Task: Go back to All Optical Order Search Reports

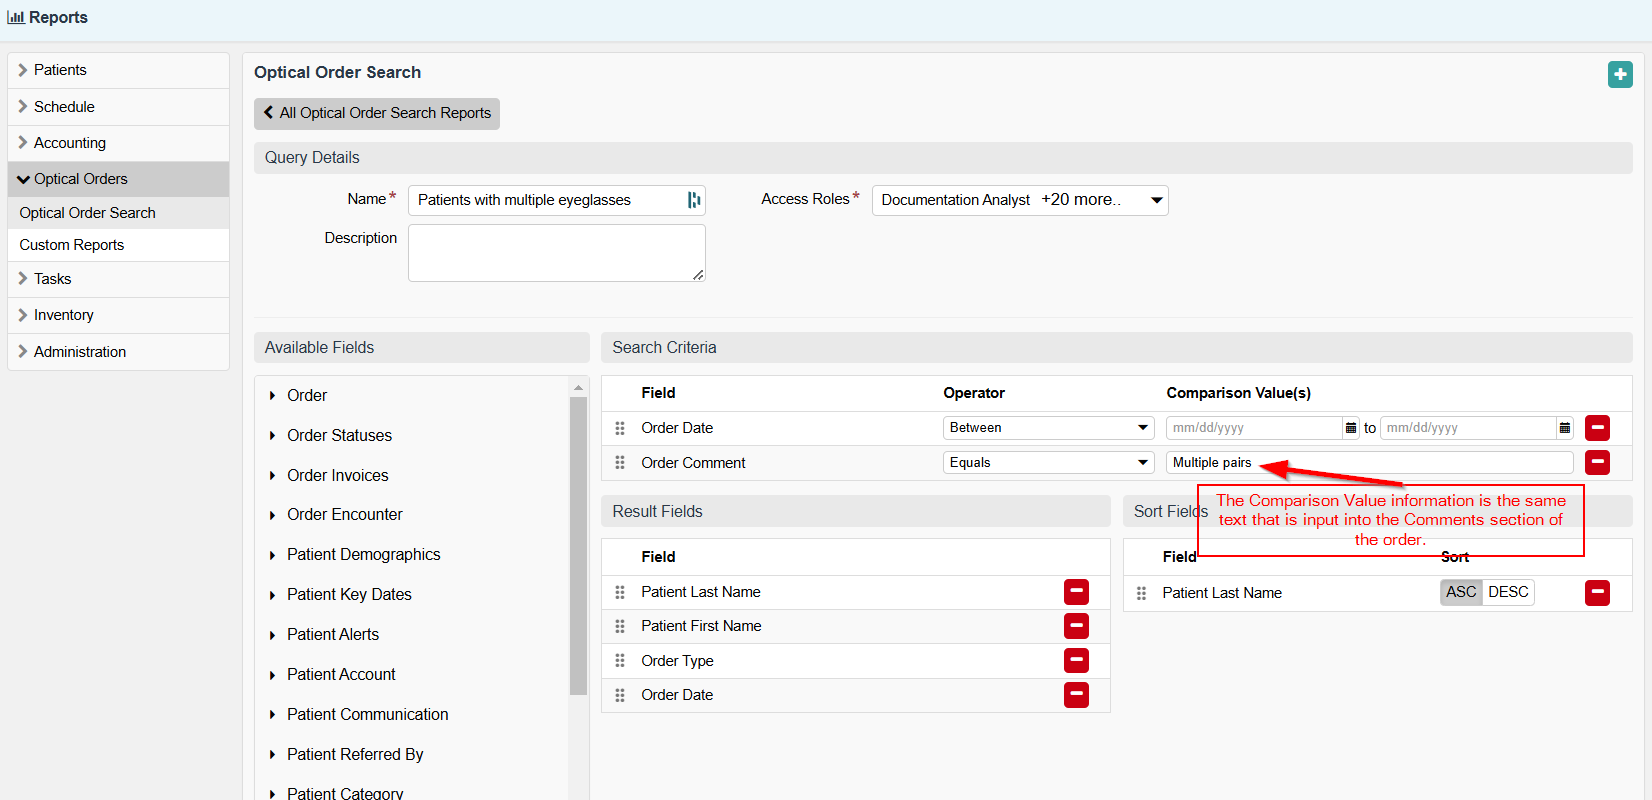Action: [377, 113]
